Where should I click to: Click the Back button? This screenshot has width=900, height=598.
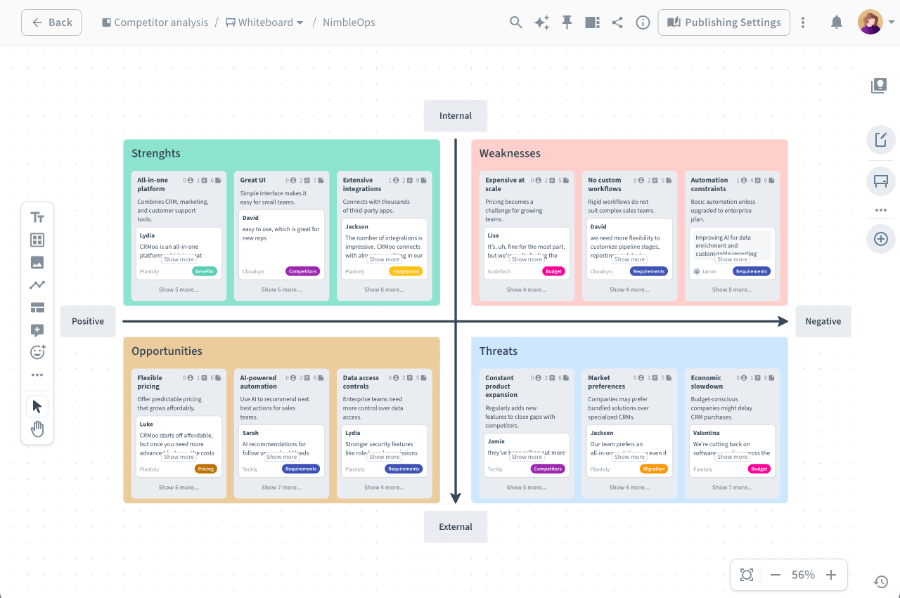pyautogui.click(x=52, y=22)
